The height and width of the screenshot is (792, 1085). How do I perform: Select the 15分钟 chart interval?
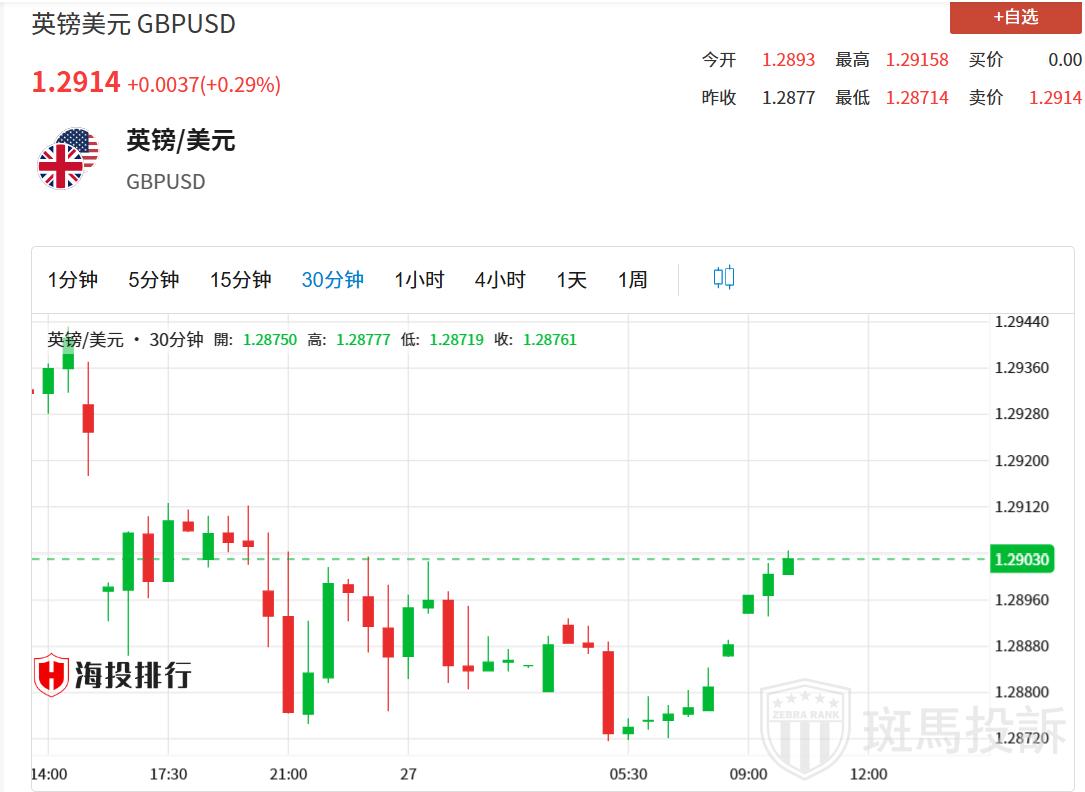coord(240,280)
